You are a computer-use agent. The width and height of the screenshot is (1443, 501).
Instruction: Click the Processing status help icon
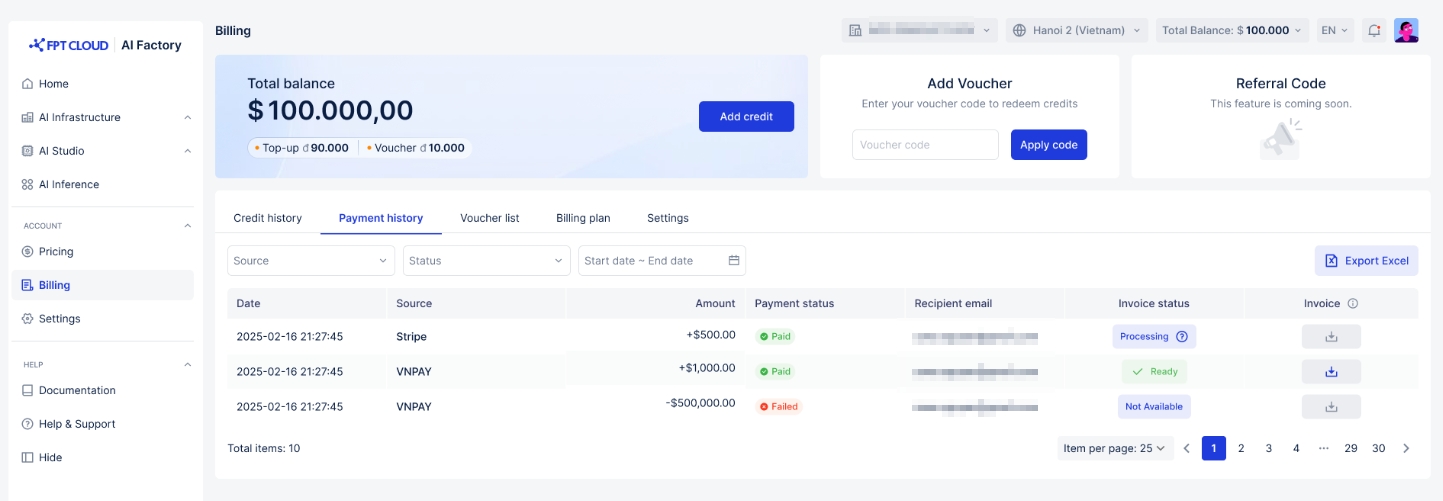pos(1182,337)
